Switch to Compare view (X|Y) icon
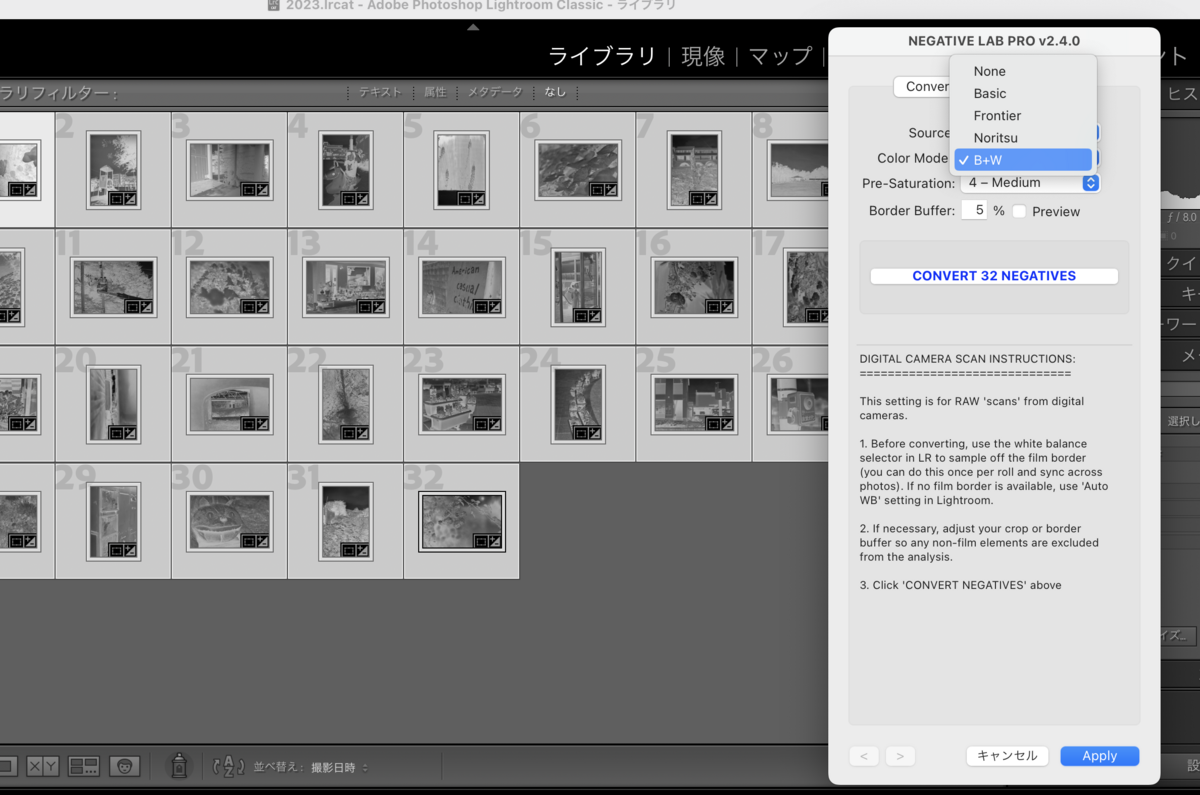 (43, 767)
